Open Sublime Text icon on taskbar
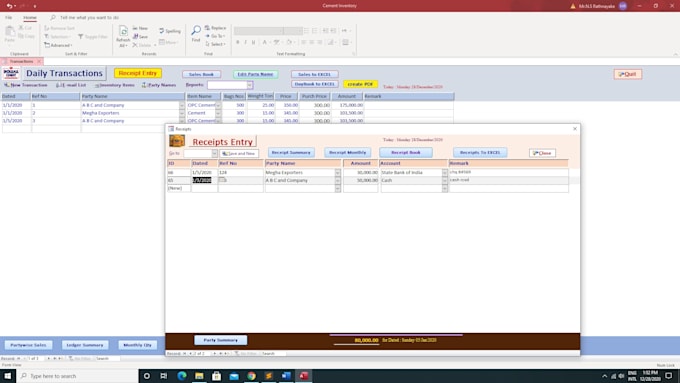Image resolution: width=680 pixels, height=383 pixels. 268,376
